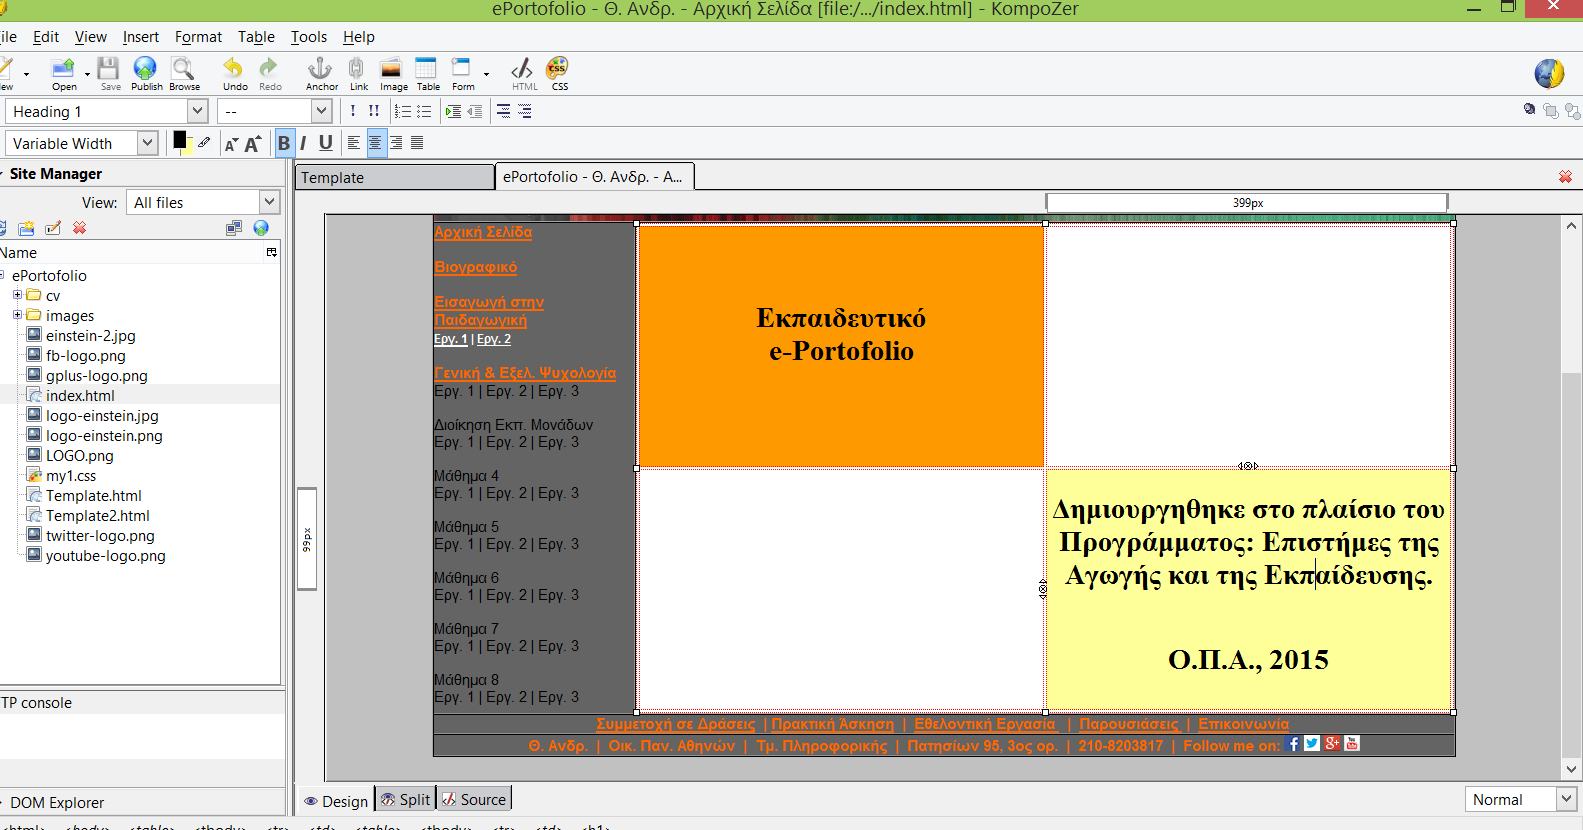This screenshot has height=830, width=1583.
Task: Close the current document tab red X
Action: point(1565,177)
